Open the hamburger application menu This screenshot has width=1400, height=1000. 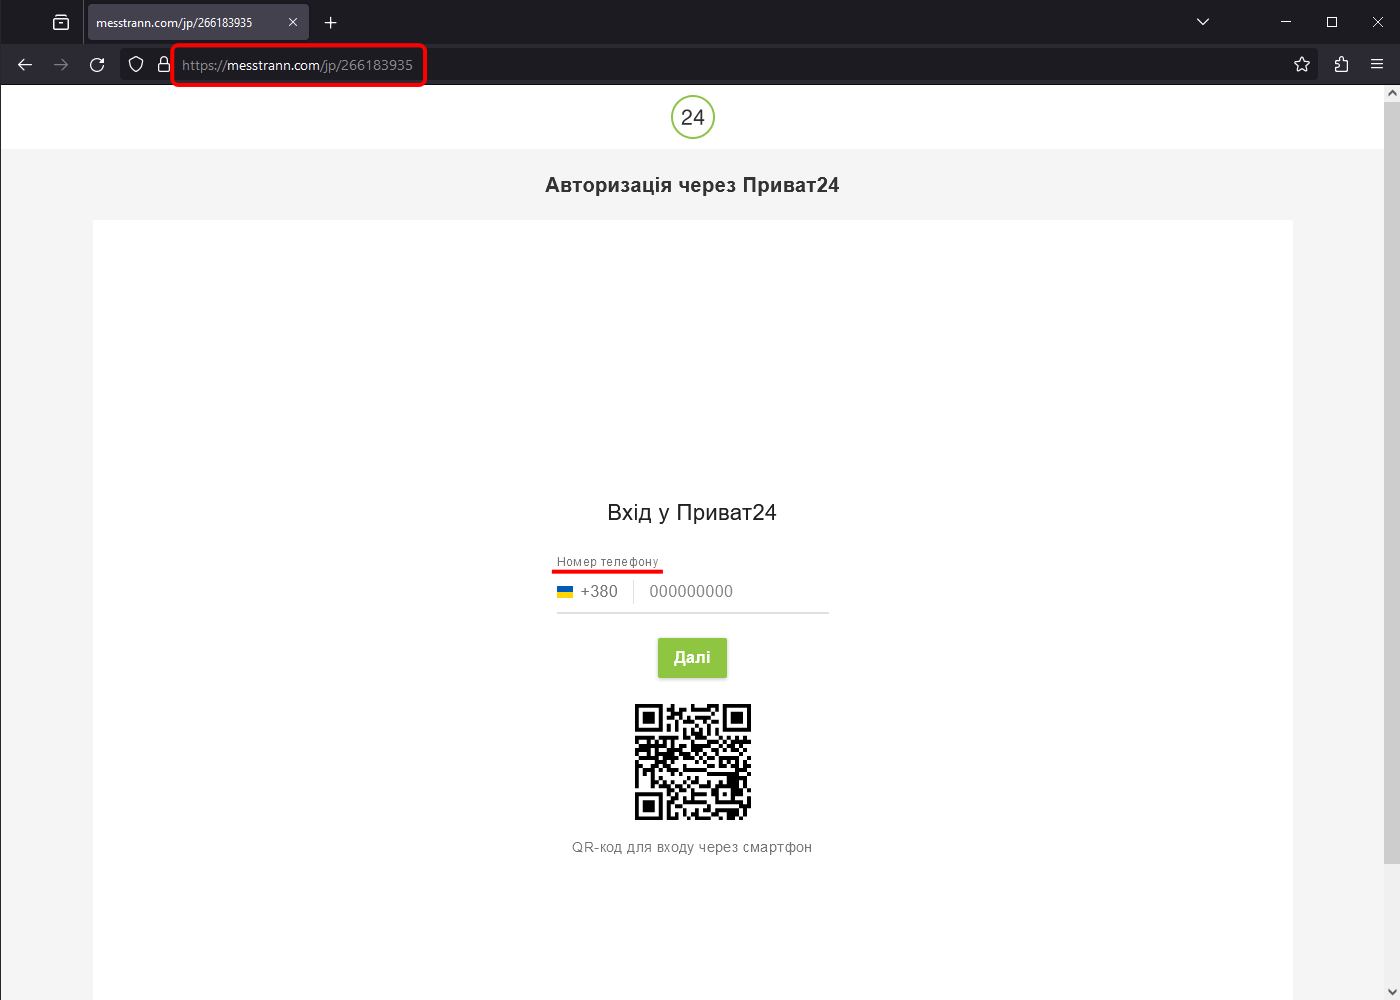1377,65
